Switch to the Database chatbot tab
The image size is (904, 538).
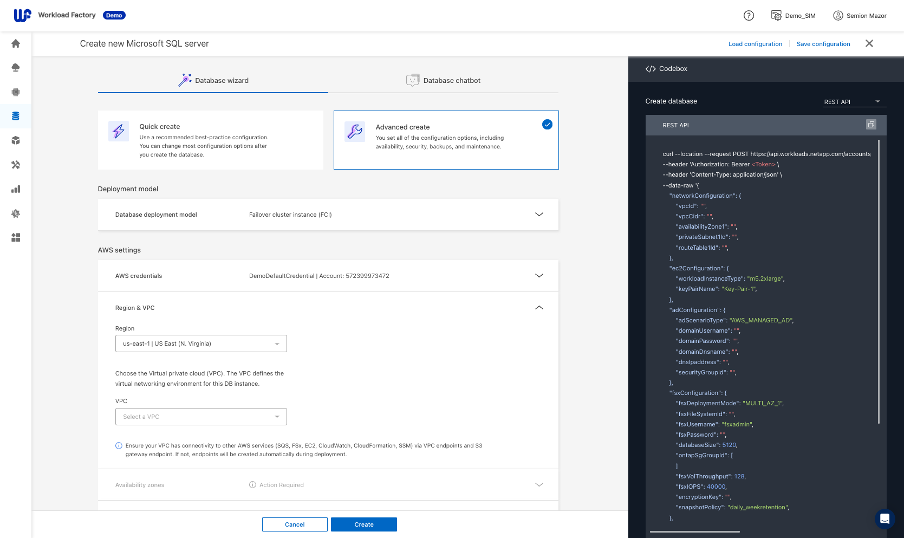[443, 80]
